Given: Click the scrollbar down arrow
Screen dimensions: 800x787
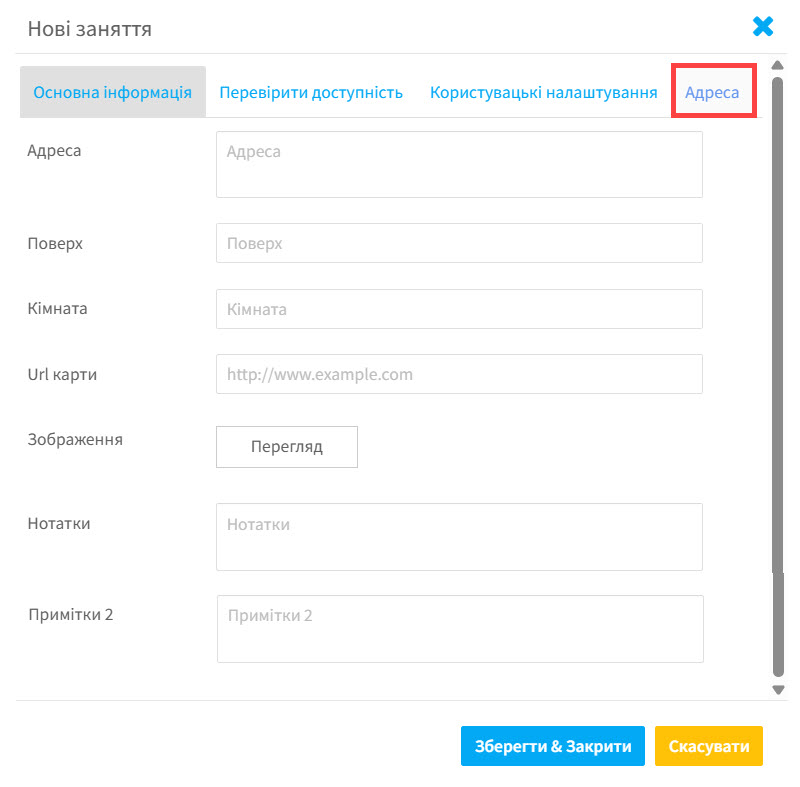Looking at the screenshot, I should (778, 690).
